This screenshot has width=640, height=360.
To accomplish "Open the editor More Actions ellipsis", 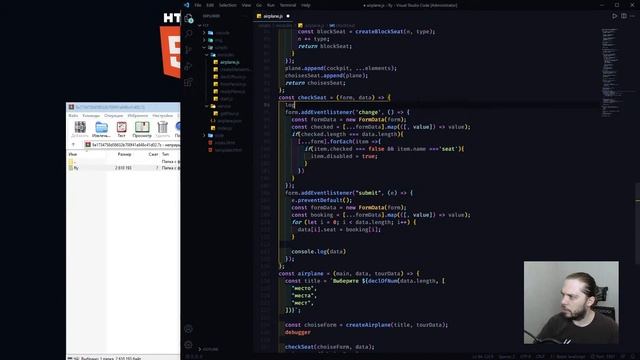I will coord(632,16).
